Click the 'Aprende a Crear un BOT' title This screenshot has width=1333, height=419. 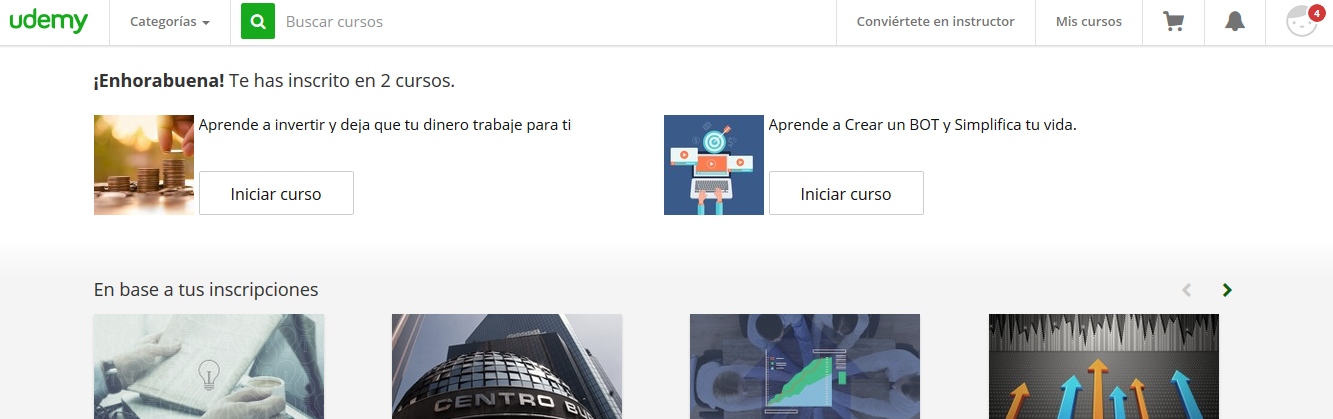coord(922,125)
